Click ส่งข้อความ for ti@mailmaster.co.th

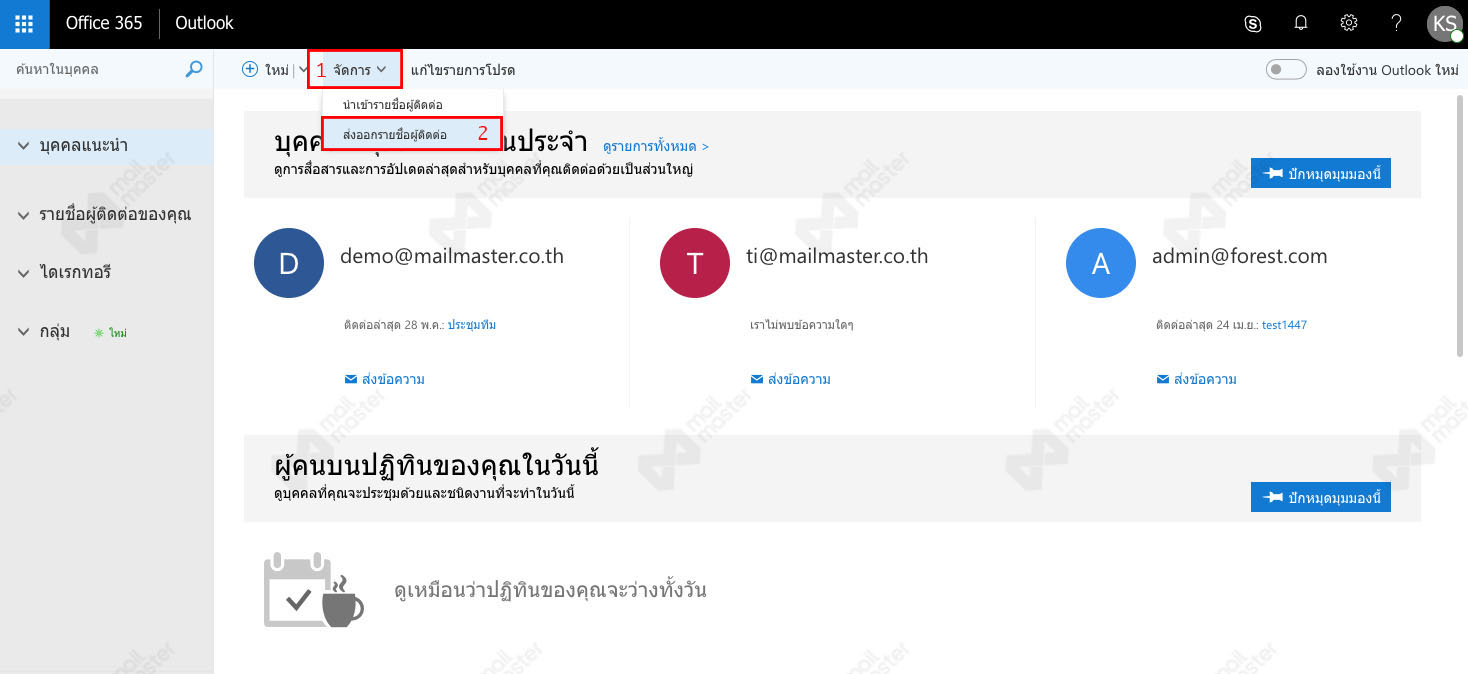tap(799, 379)
